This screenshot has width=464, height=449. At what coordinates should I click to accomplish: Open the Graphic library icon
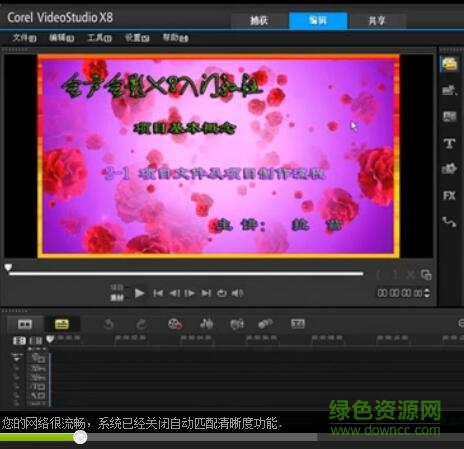[449, 169]
